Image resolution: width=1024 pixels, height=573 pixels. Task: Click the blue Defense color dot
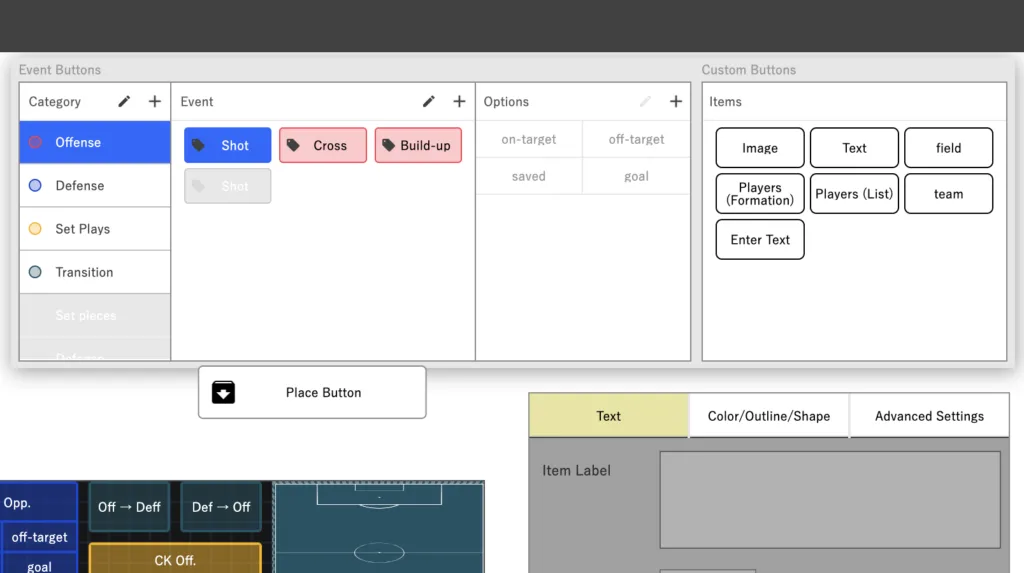tap(35, 186)
